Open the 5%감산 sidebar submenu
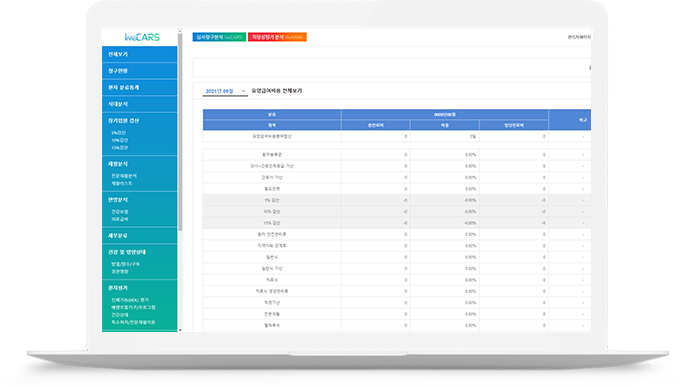This screenshot has height=388, width=686. [119, 133]
